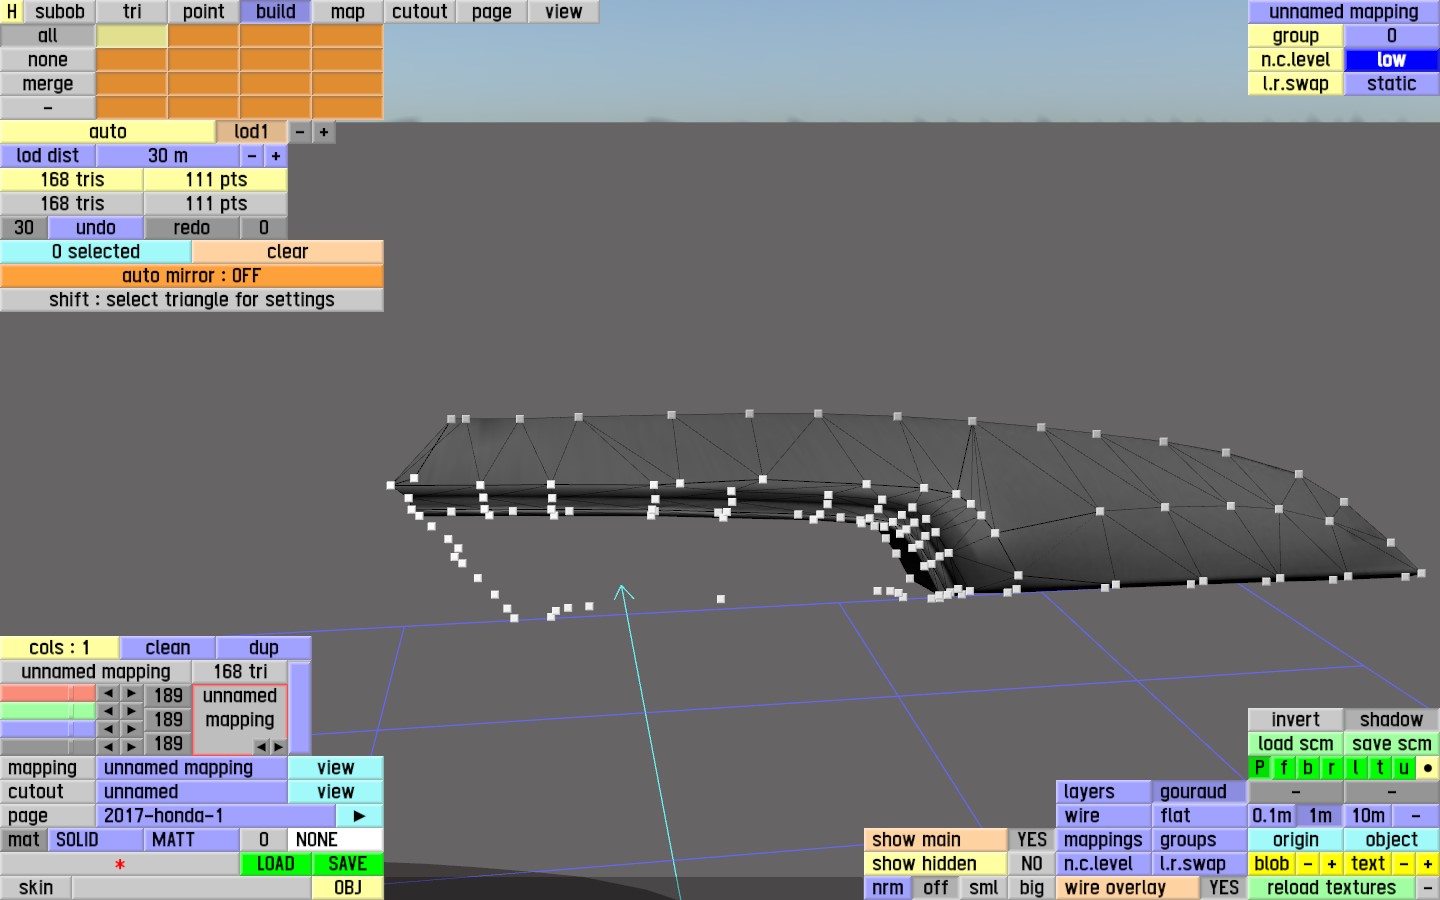This screenshot has height=900, width=1440.
Task: Select the green u view button
Action: [1404, 768]
